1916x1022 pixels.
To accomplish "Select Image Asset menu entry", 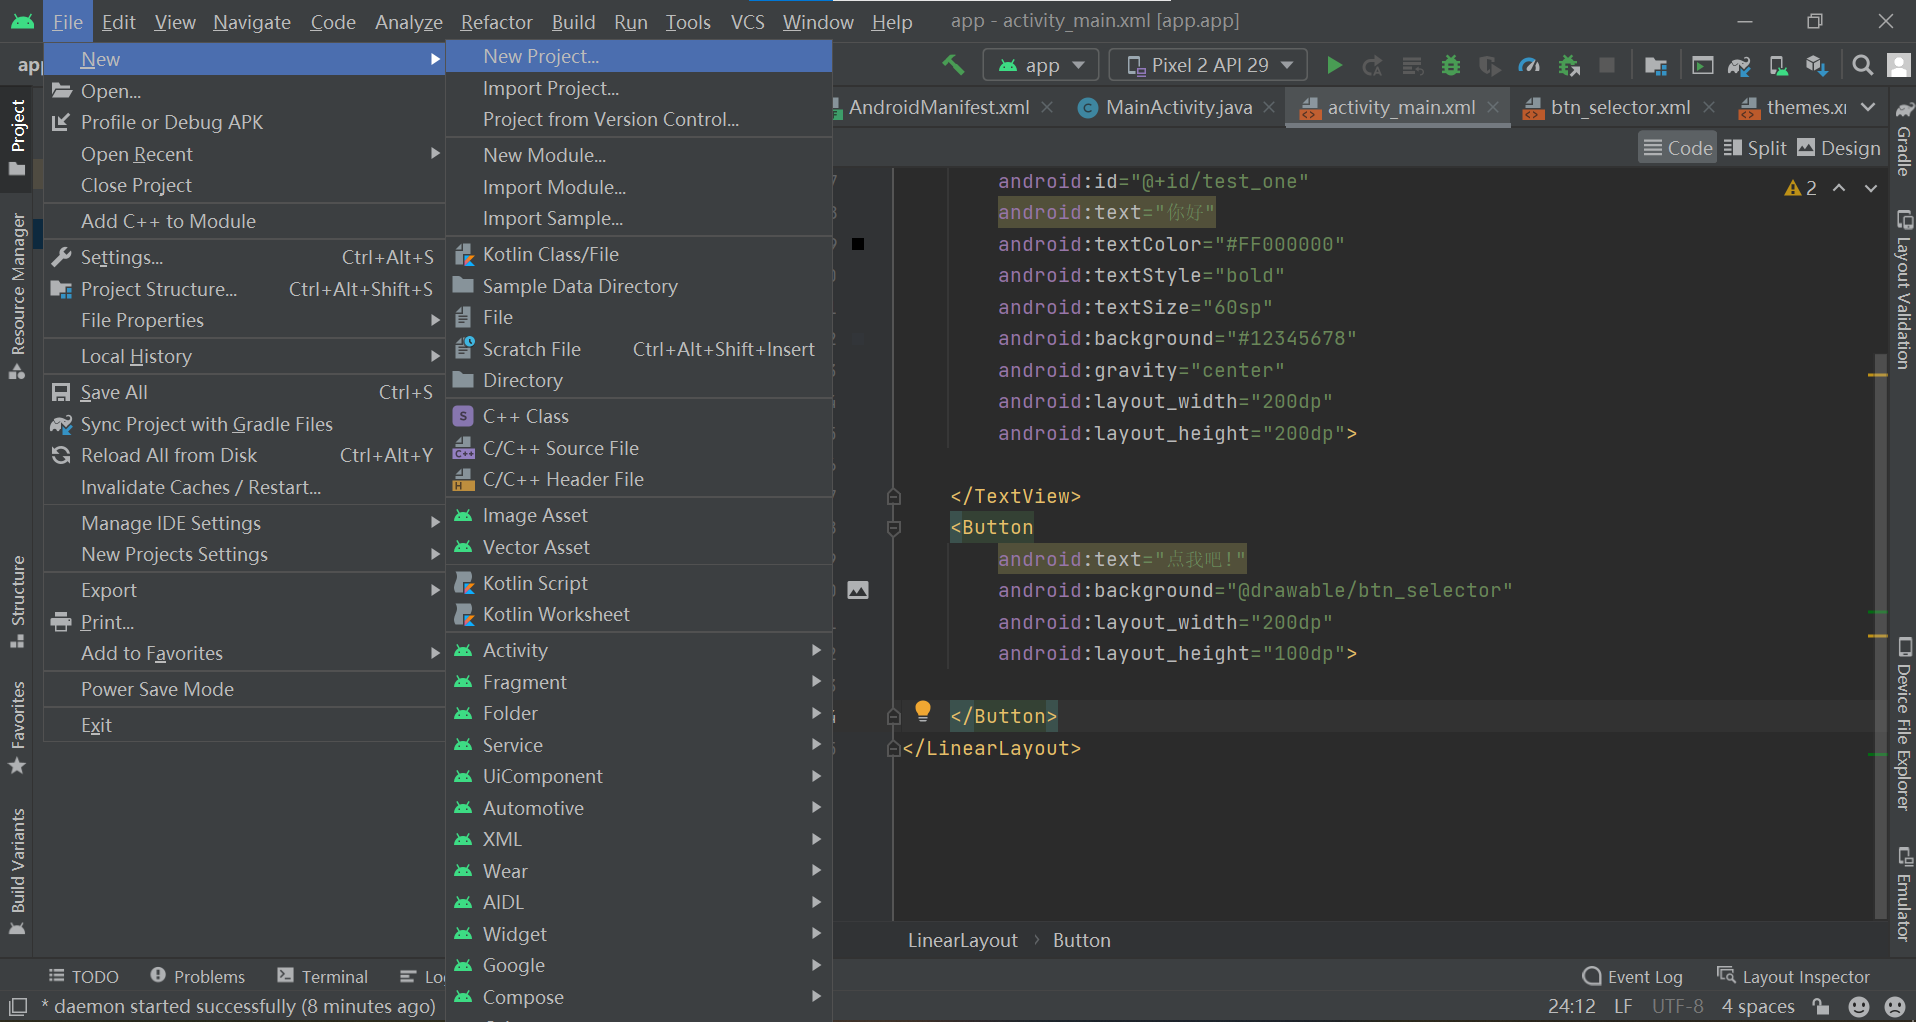I will [639, 515].
